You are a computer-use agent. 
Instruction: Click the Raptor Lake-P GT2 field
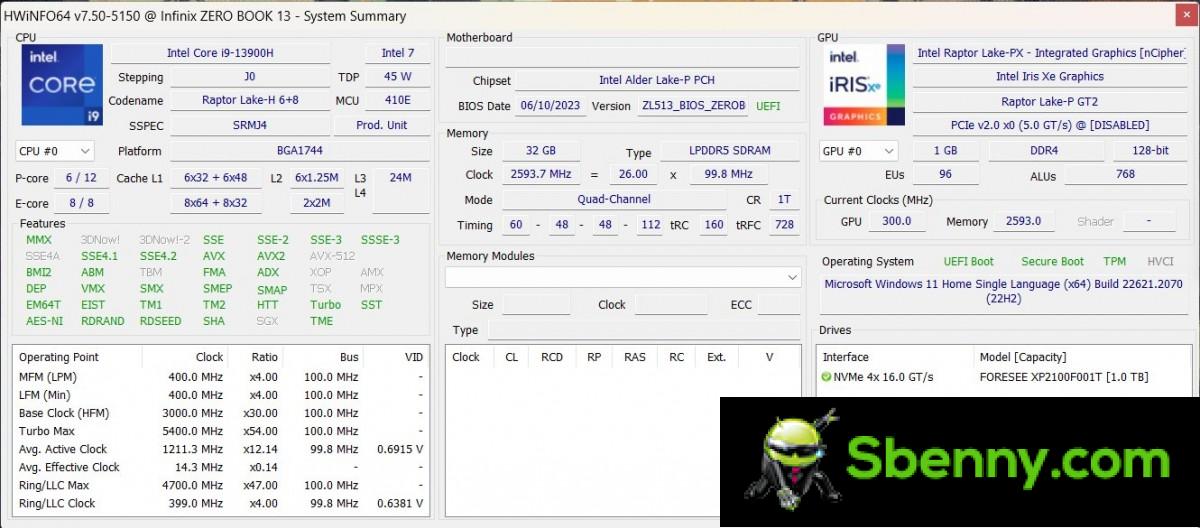1049,101
